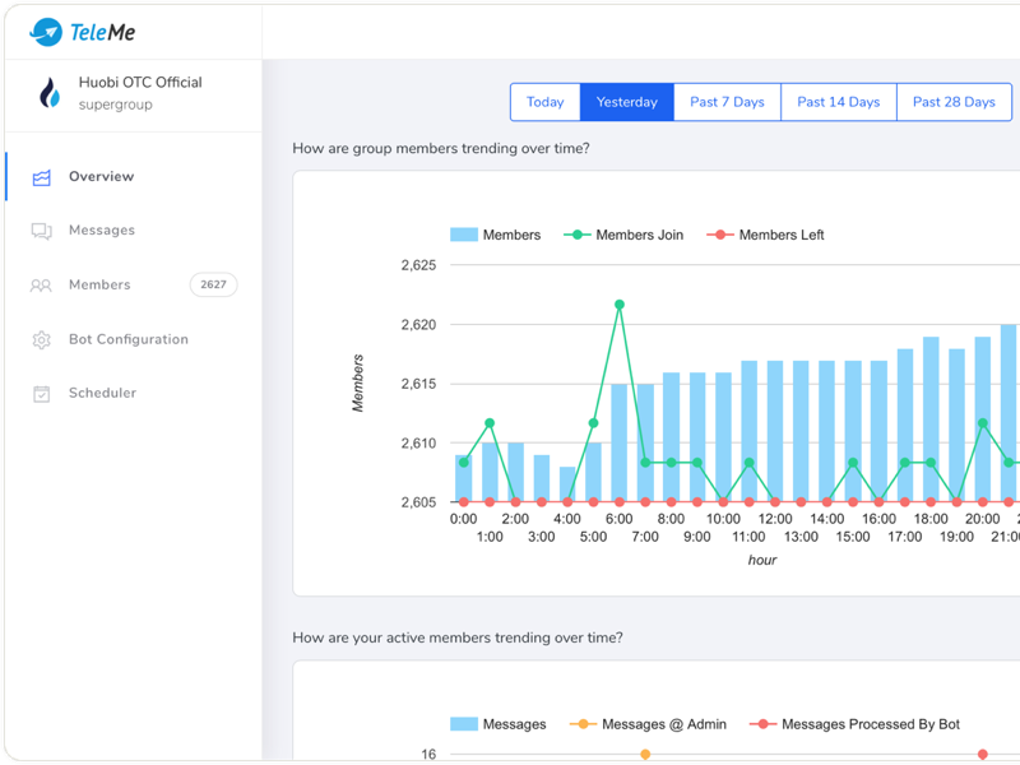Click the Members bar for 4:00
Screen dimensions: 1020x765
(x=567, y=484)
